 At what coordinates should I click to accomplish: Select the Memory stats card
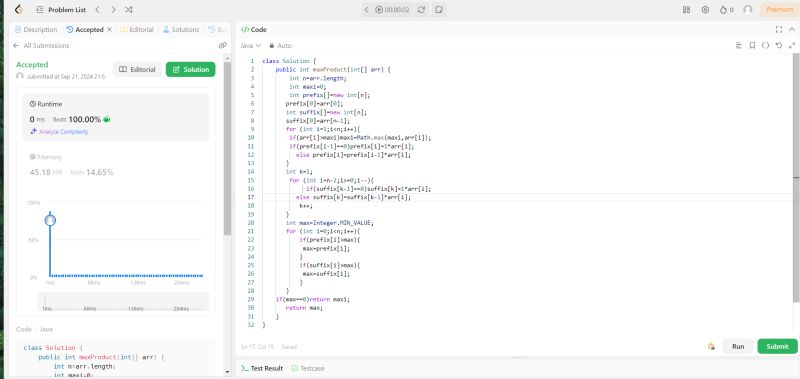coord(115,165)
